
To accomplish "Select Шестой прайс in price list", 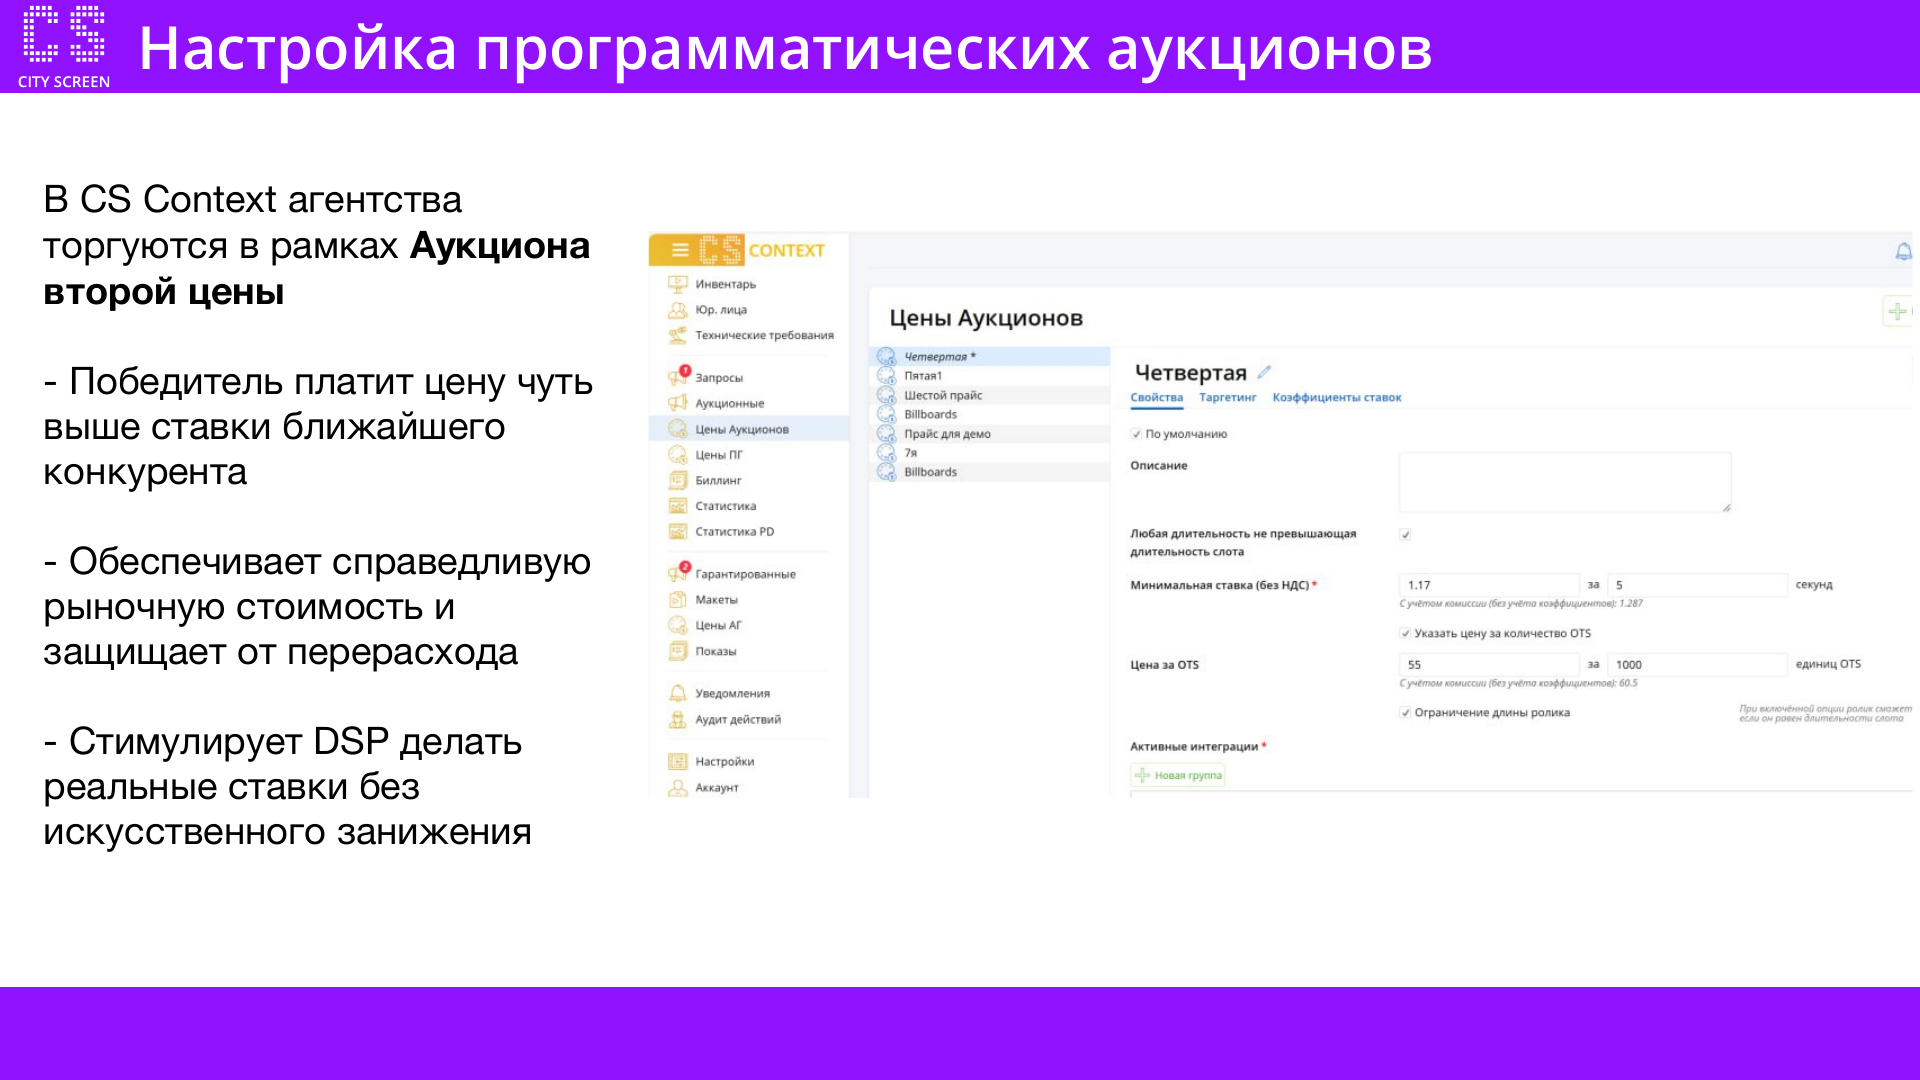I will click(x=943, y=395).
